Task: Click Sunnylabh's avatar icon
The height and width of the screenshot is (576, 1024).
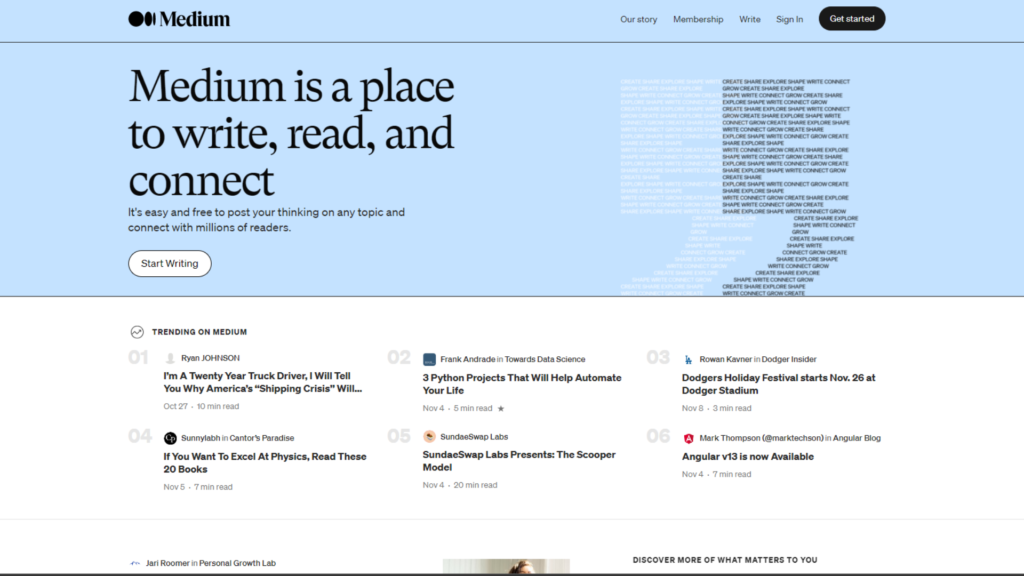Action: pyautogui.click(x=169, y=437)
